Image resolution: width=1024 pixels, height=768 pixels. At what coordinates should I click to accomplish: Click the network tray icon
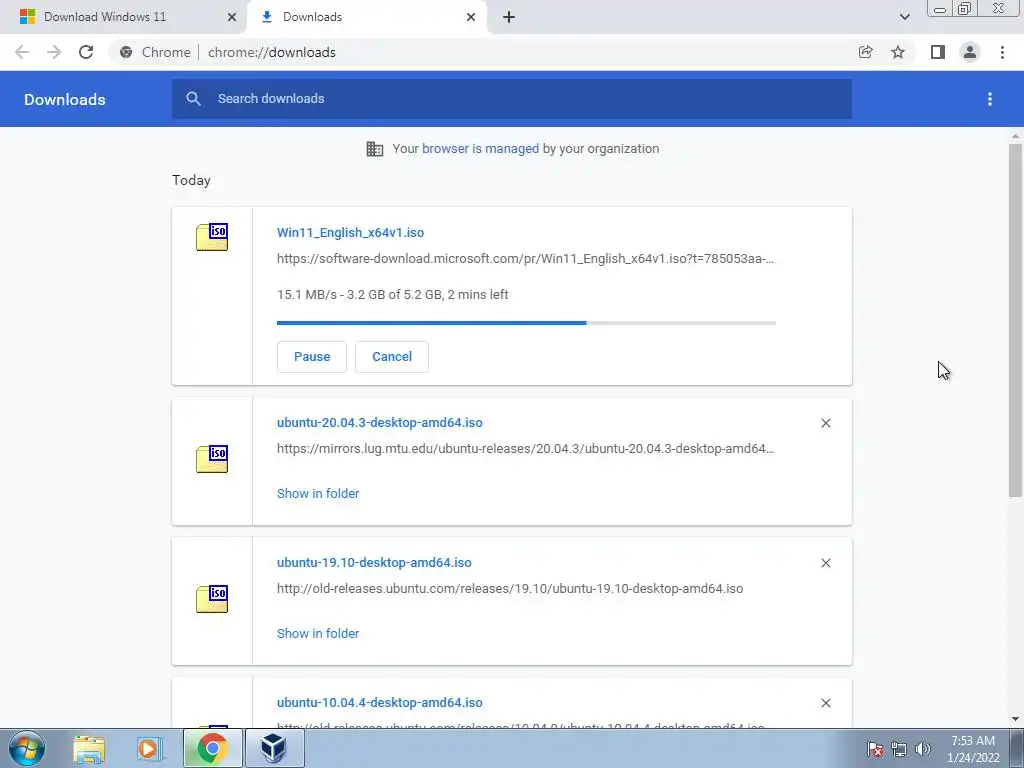pos(899,749)
